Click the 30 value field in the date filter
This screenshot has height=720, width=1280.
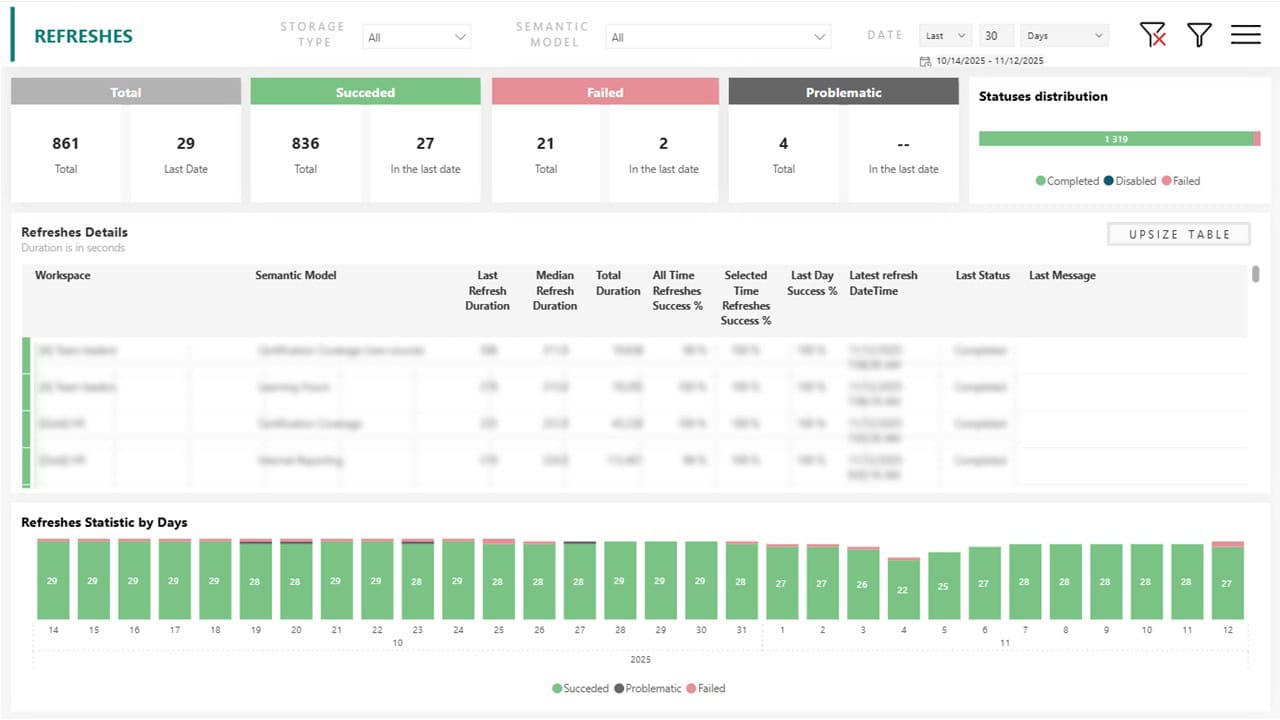tap(996, 35)
